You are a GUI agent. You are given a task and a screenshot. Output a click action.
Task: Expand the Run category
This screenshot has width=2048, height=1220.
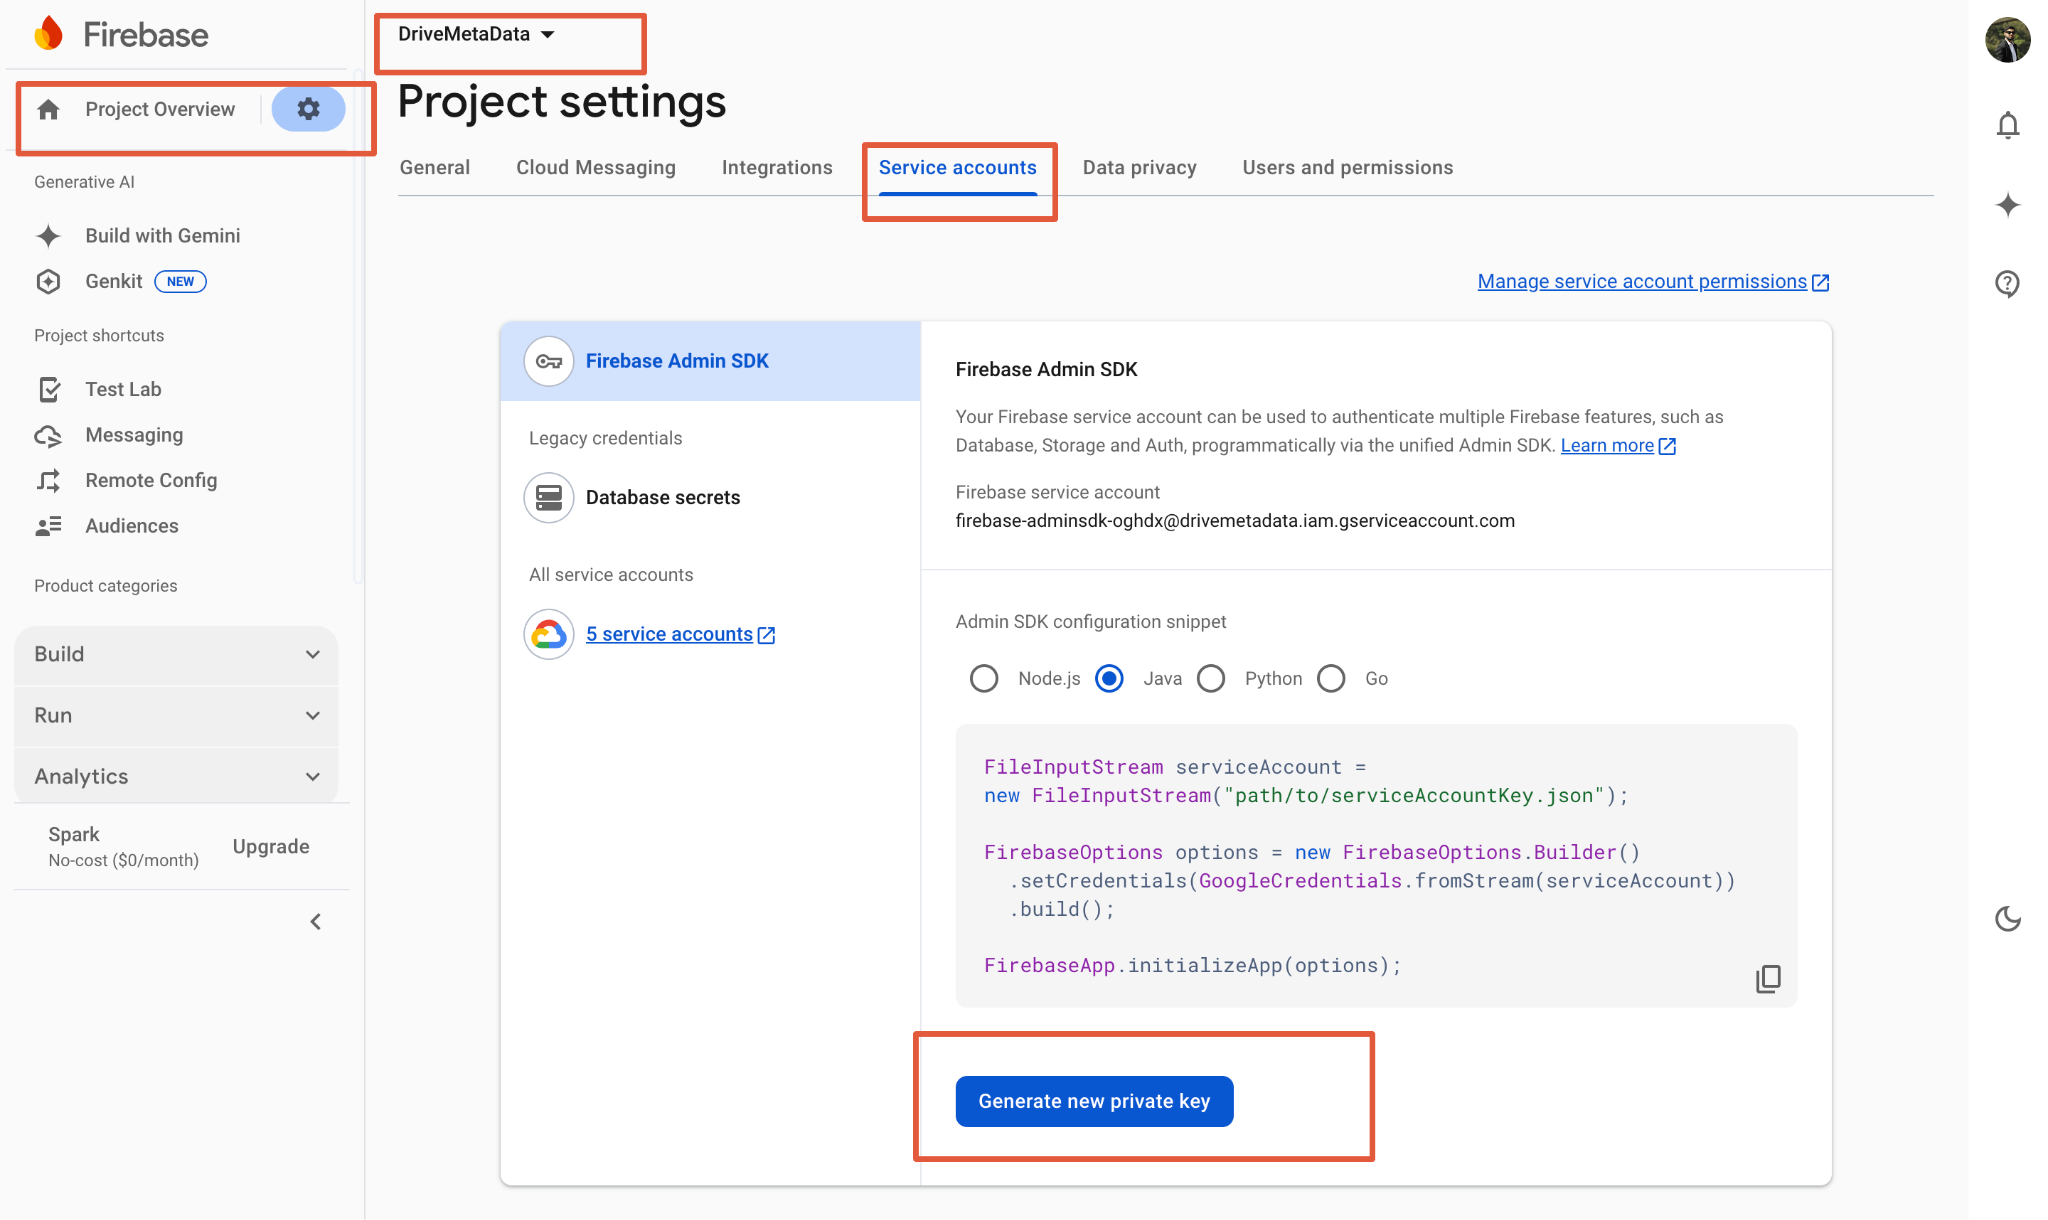[x=176, y=716]
